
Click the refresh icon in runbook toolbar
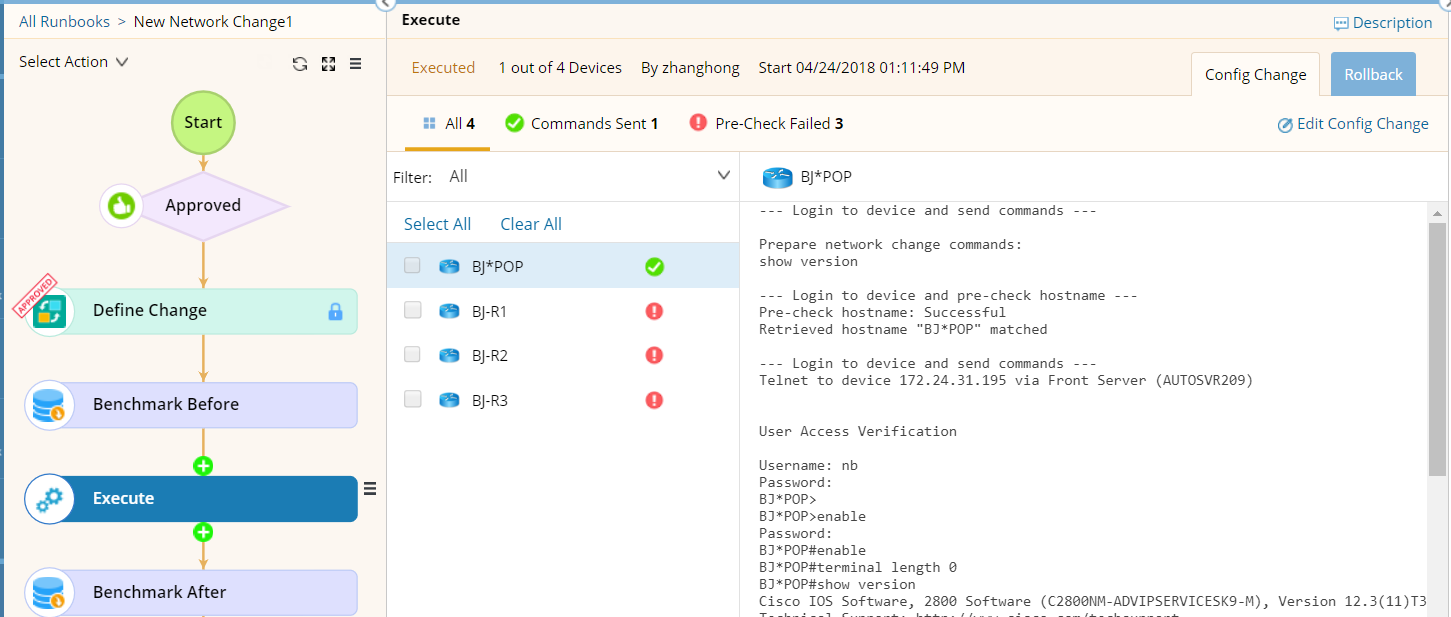(300, 64)
